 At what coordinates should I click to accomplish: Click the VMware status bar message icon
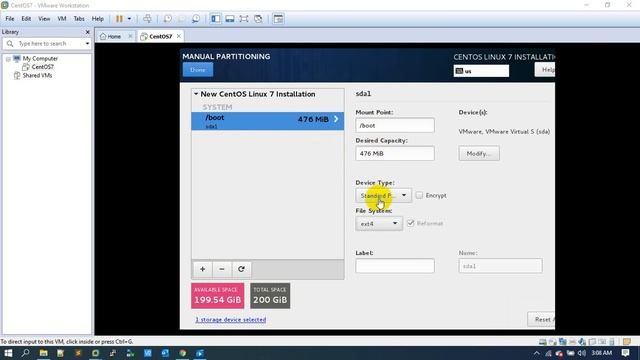[627, 342]
